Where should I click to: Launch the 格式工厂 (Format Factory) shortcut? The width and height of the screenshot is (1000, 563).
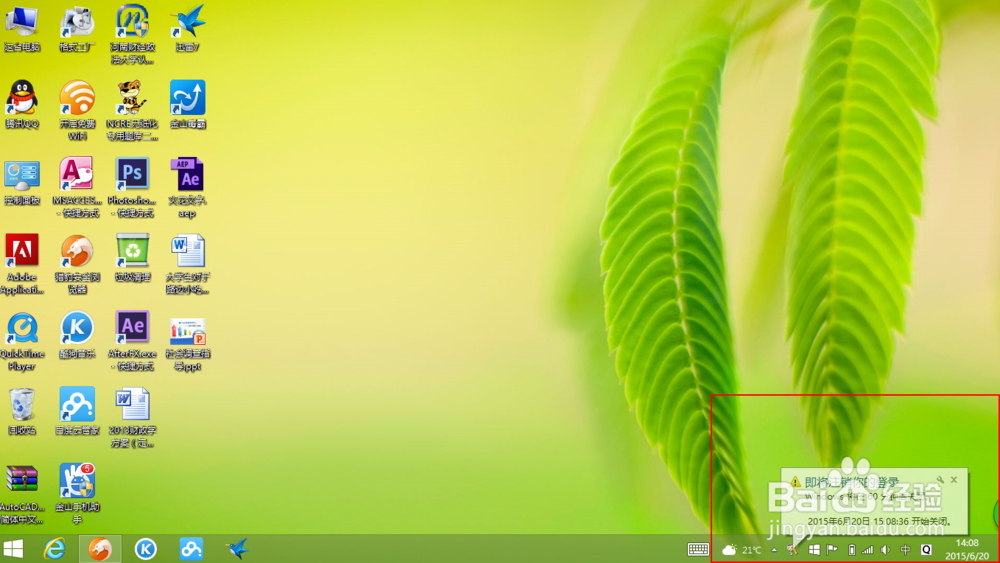click(x=77, y=27)
